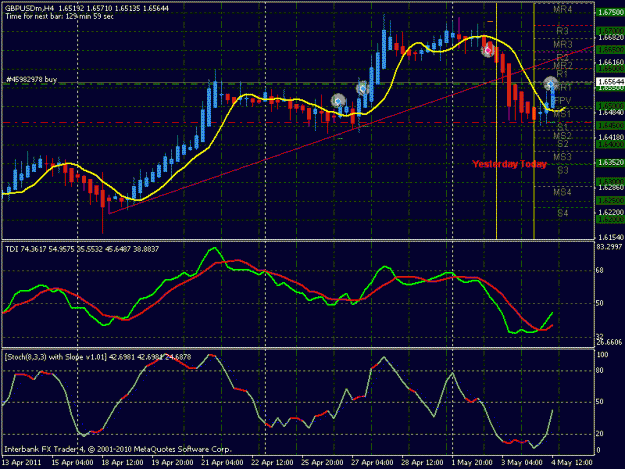Click the S3 pivot label
Viewport: 625px width, 469px height.
[562, 171]
